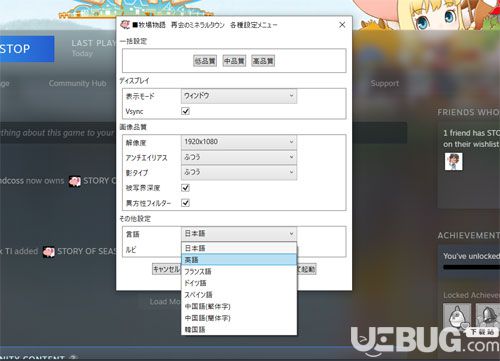Click the achievements progress bar in Steam
The width and height of the screenshot is (500, 361).
click(x=471, y=267)
